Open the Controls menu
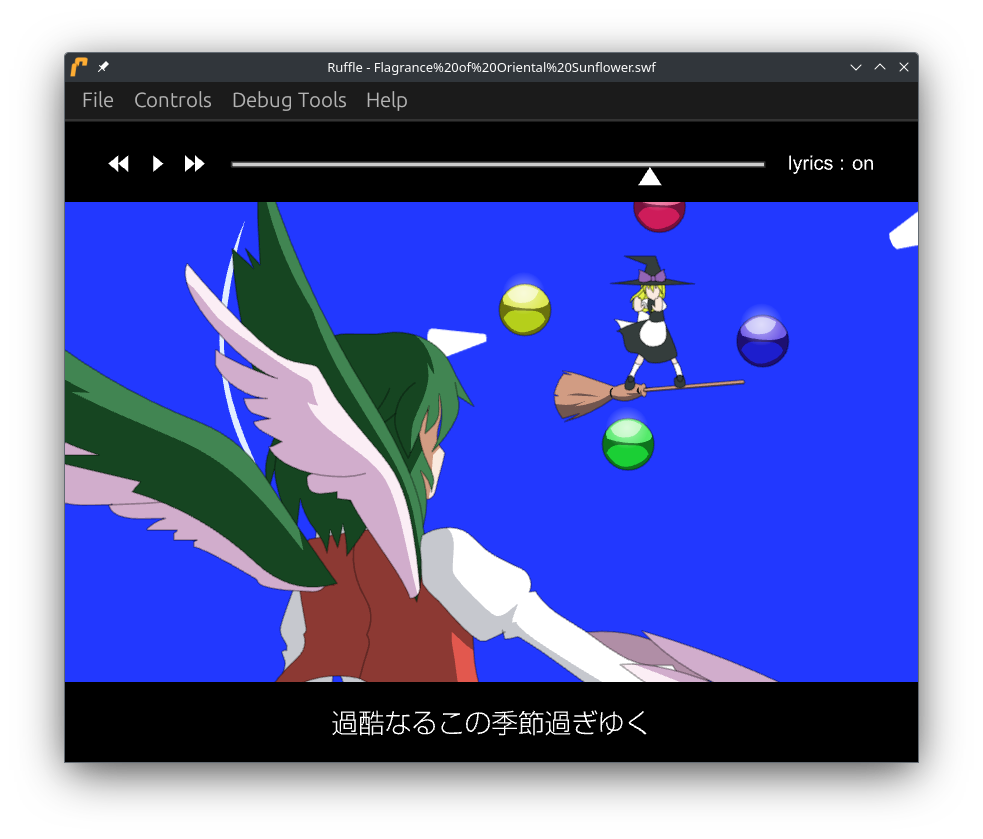Screen dimensions: 983x839 (172, 100)
